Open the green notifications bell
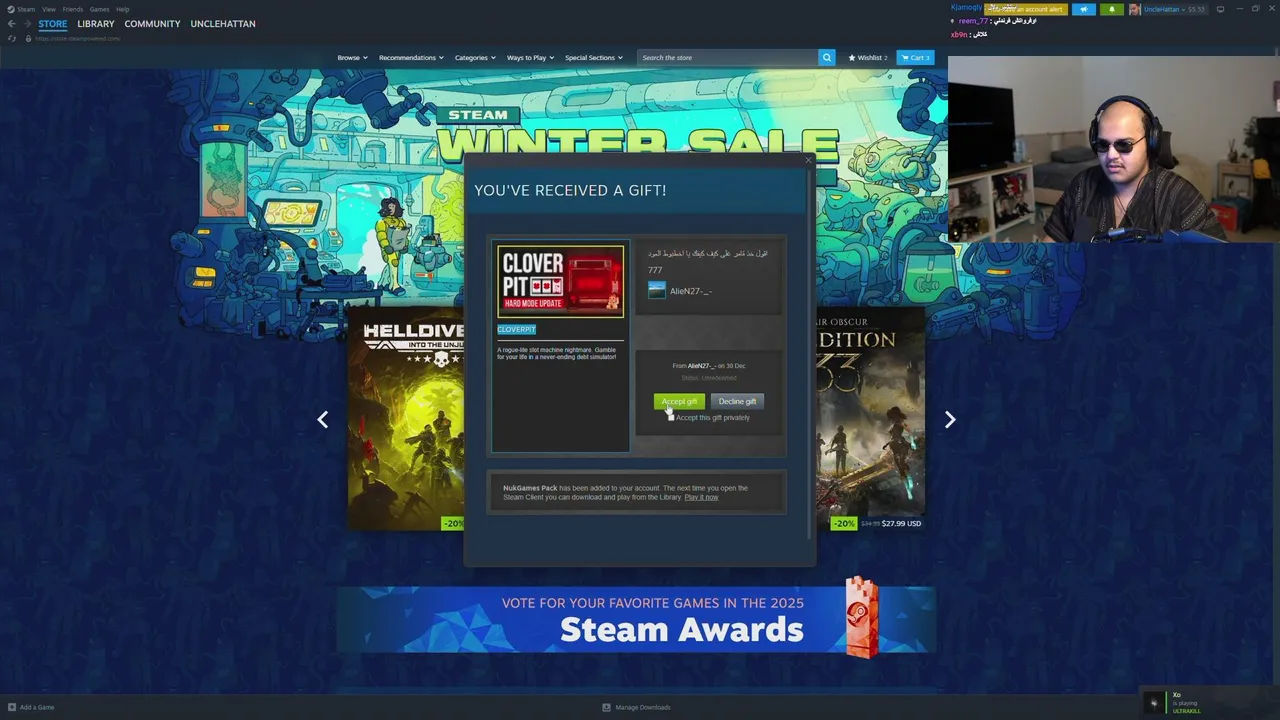 tap(1111, 9)
